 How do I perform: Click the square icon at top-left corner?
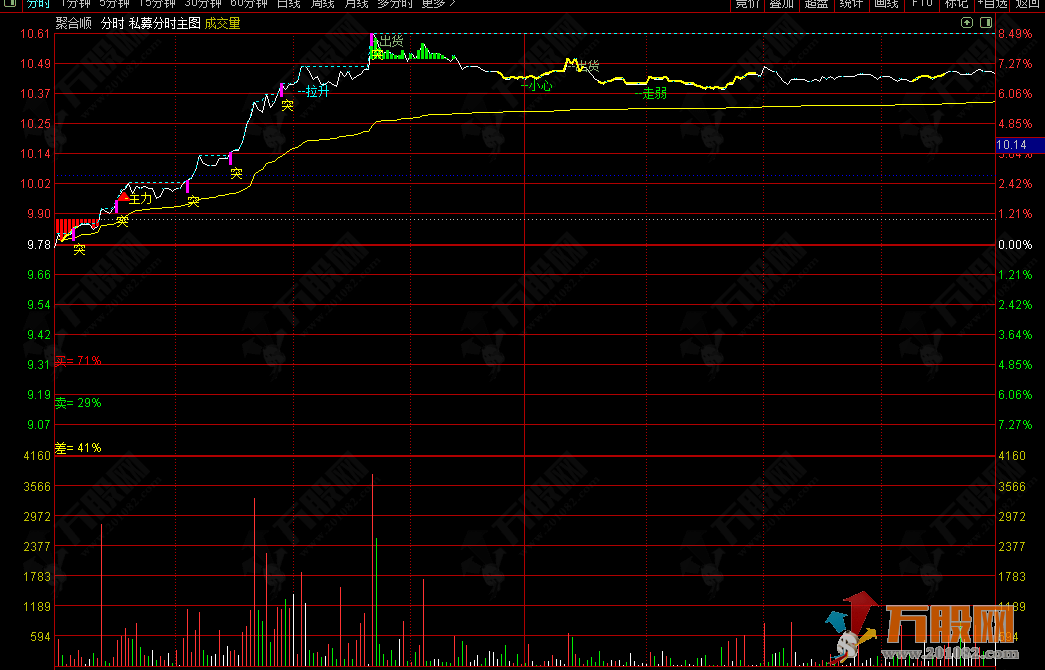(x=8, y=4)
